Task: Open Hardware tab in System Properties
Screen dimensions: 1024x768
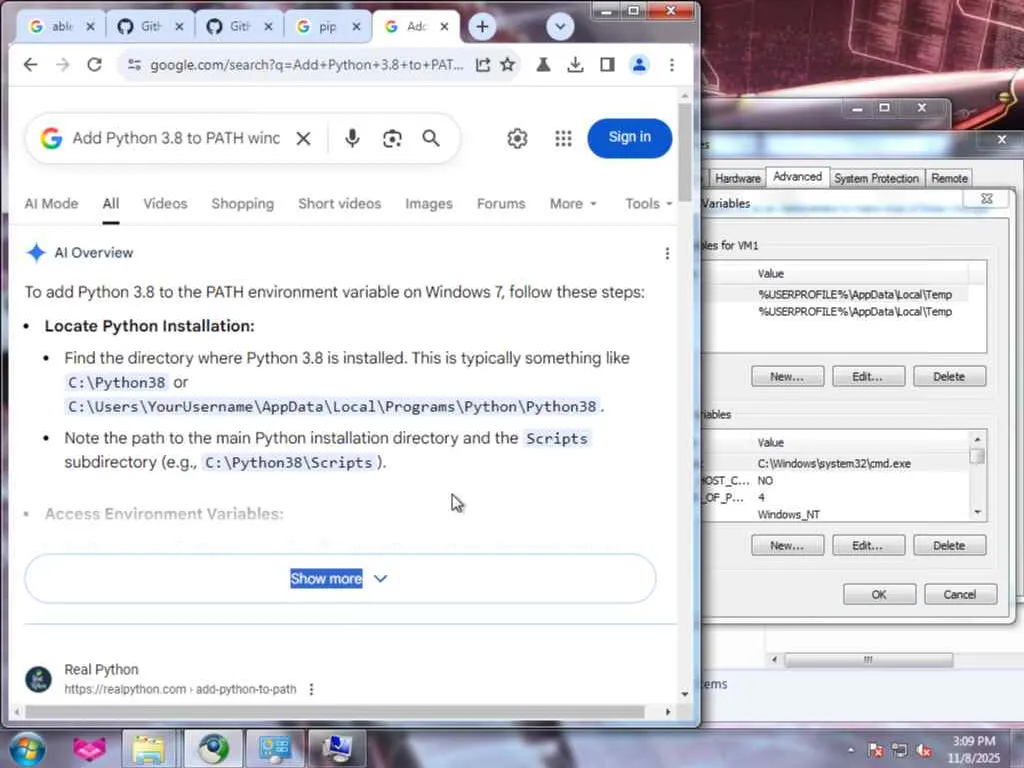Action: [x=737, y=178]
